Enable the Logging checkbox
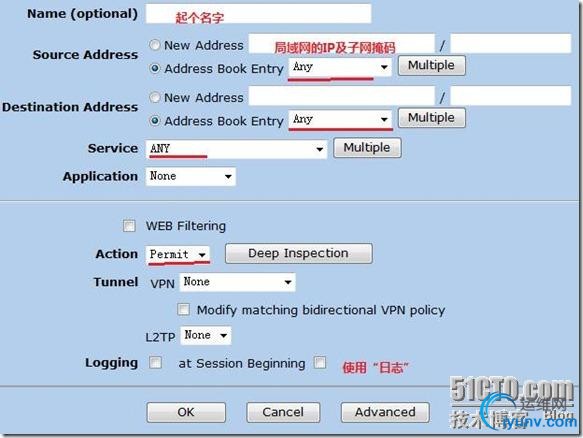The width and height of the screenshot is (583, 438). (155, 363)
